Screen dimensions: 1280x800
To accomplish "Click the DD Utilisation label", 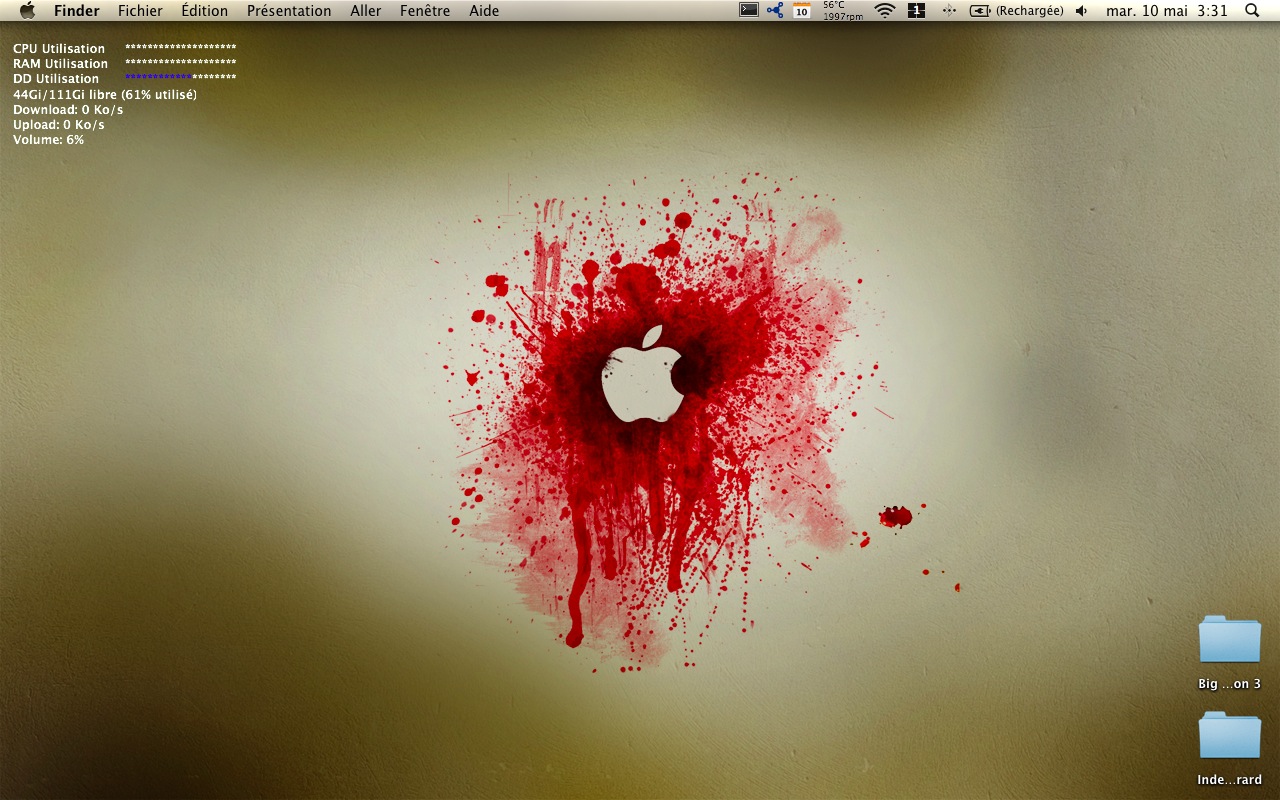I will point(56,78).
